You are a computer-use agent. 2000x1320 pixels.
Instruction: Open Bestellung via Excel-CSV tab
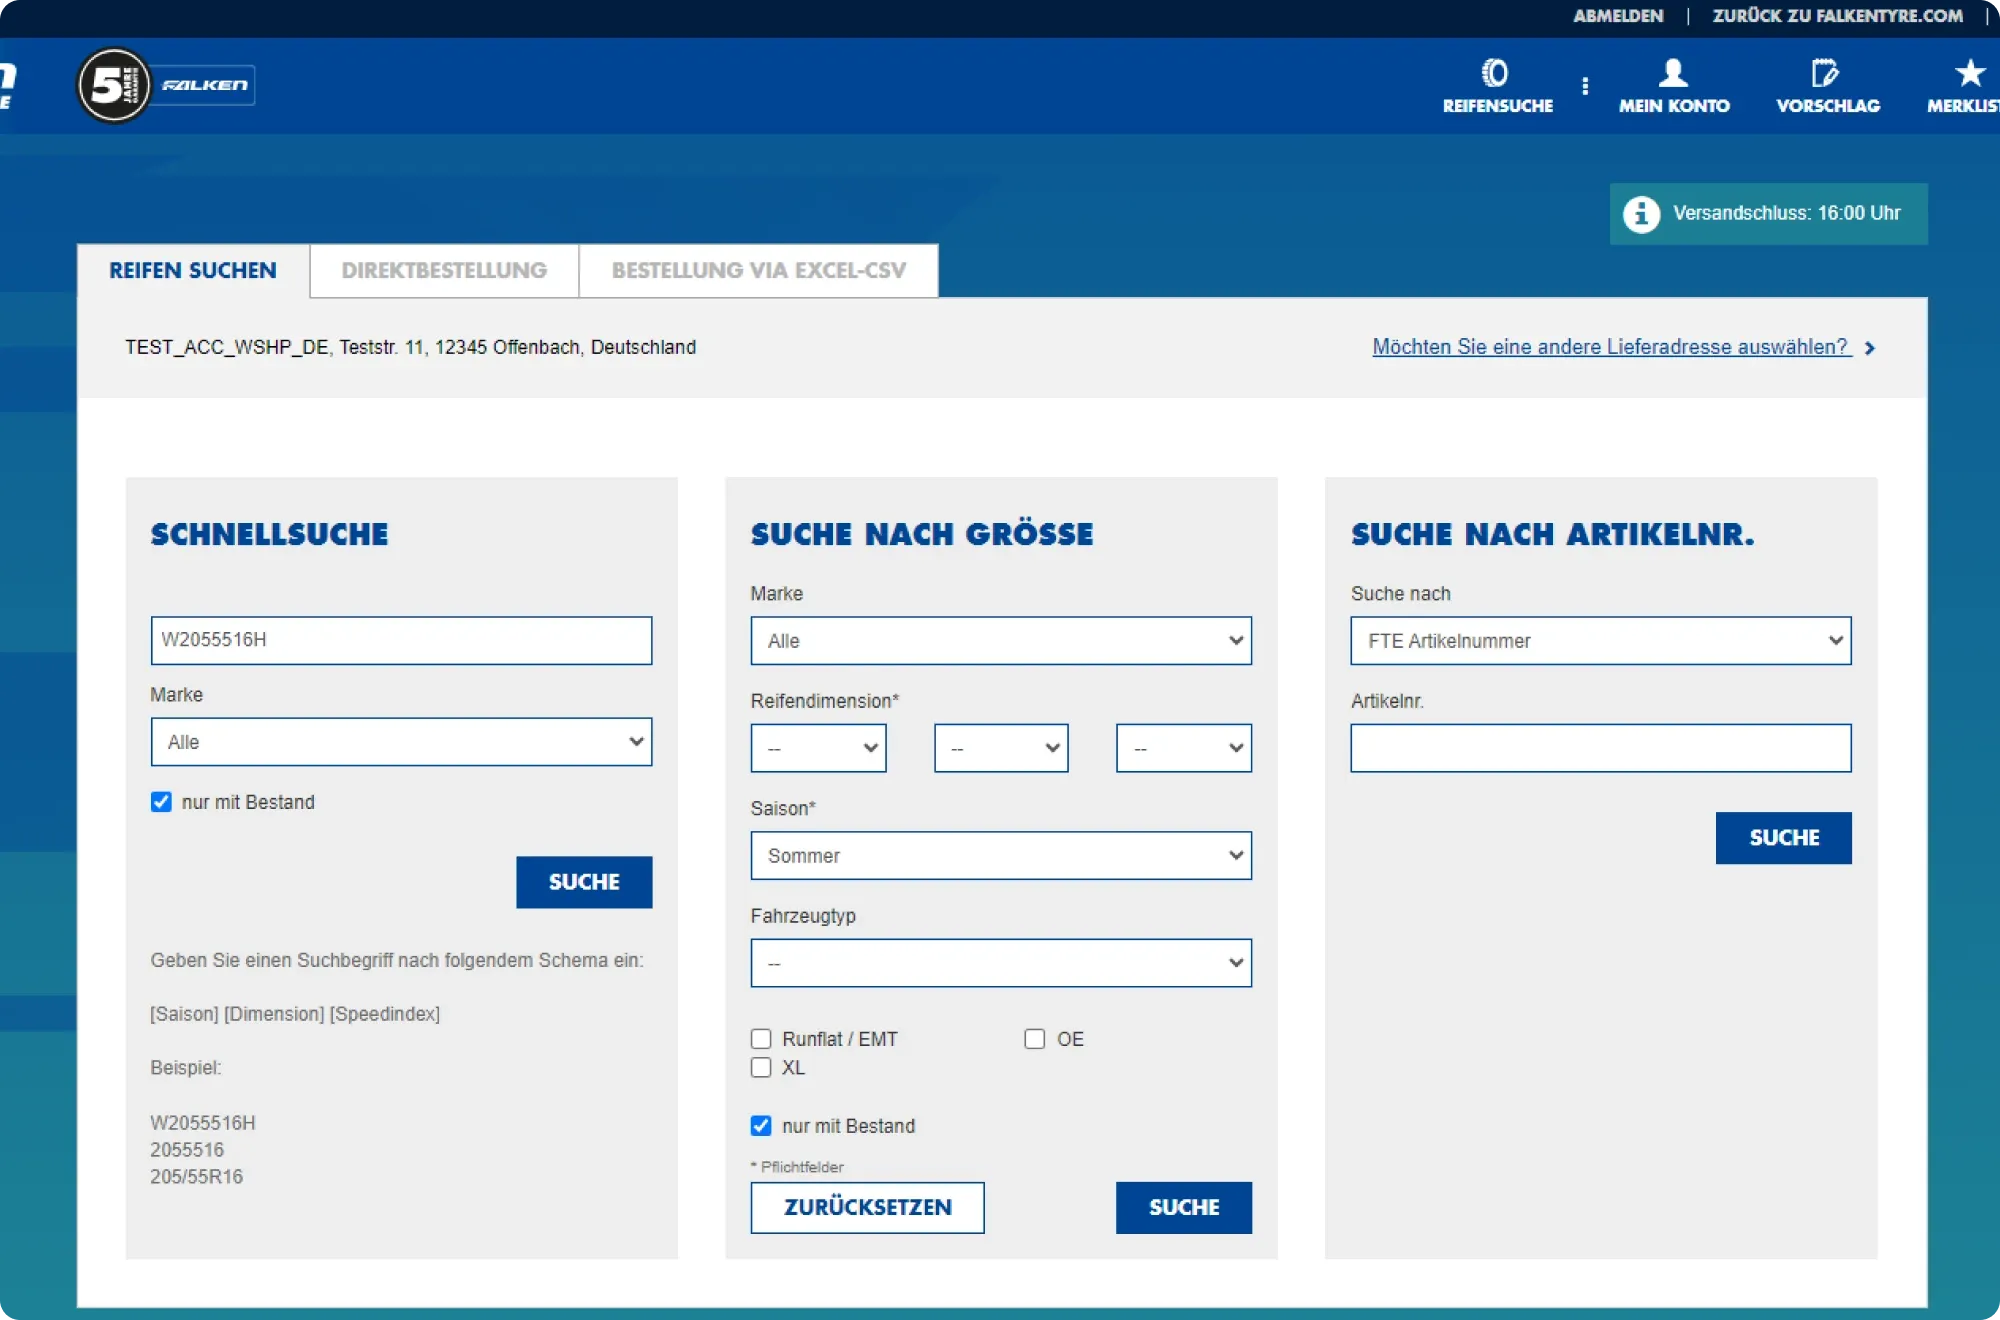(758, 271)
